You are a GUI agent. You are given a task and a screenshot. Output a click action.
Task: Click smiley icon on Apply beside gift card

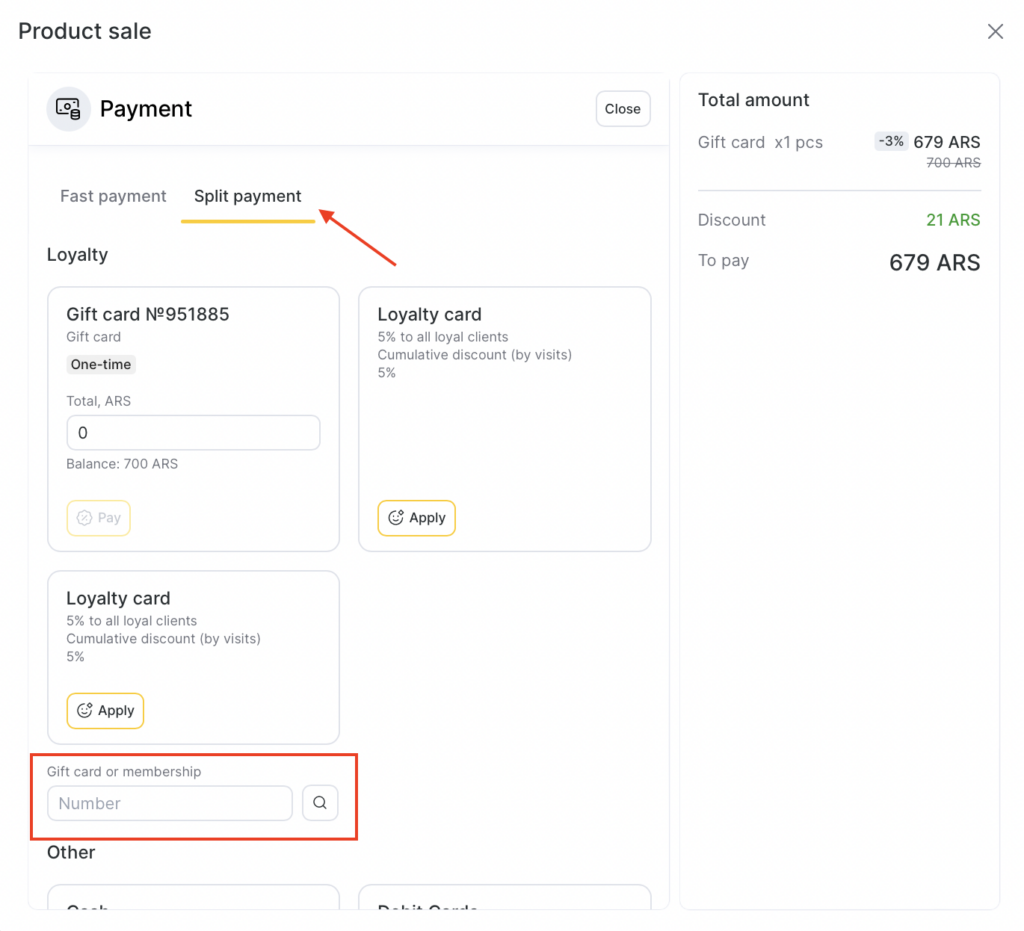pyautogui.click(x=396, y=518)
